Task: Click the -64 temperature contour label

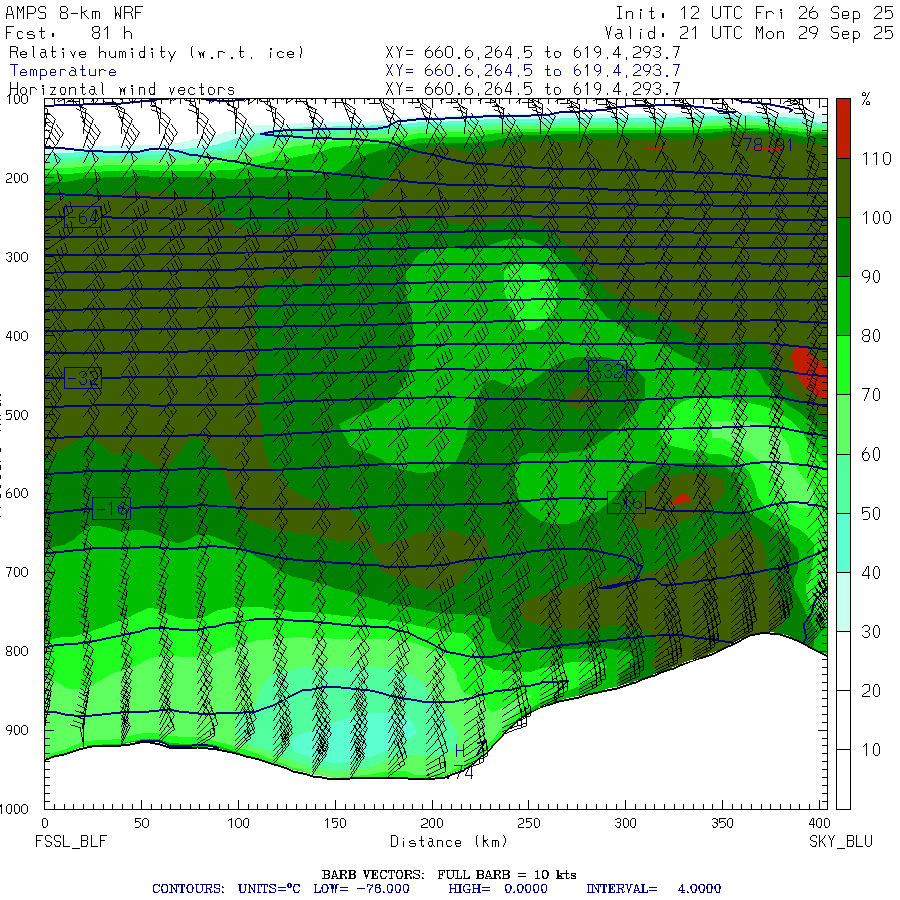Action: (x=84, y=218)
